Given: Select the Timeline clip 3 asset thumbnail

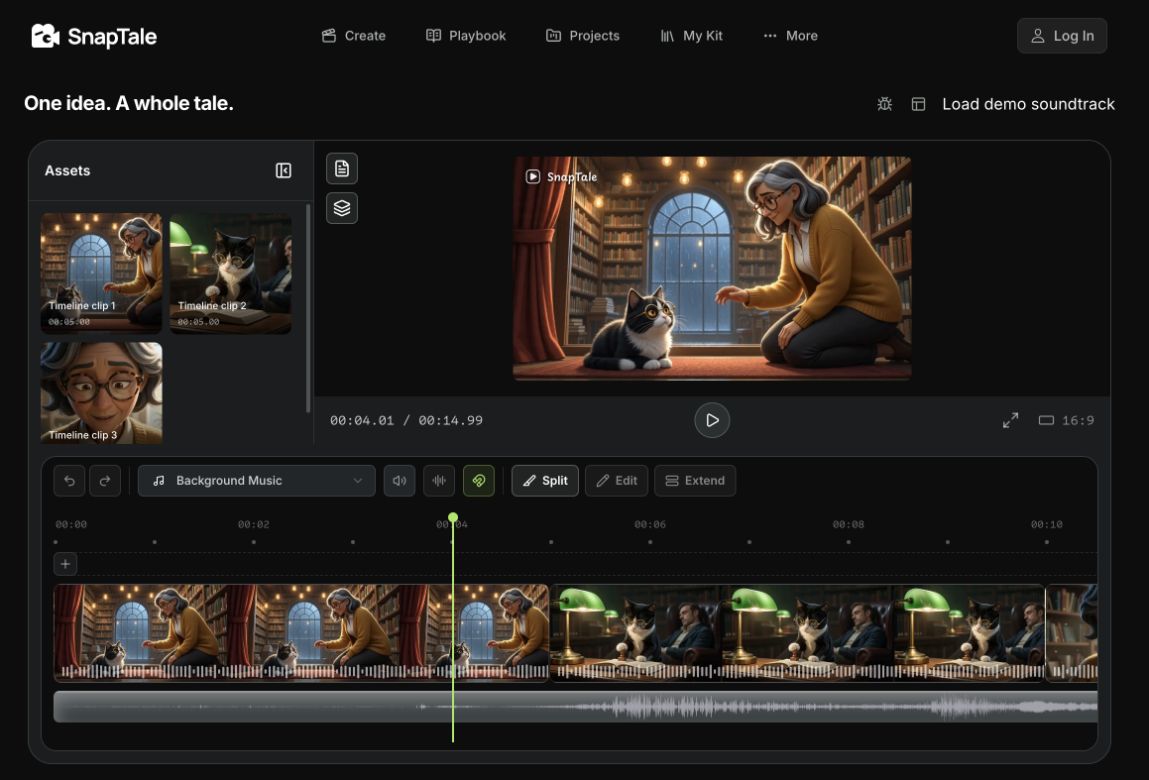Looking at the screenshot, I should [x=101, y=393].
